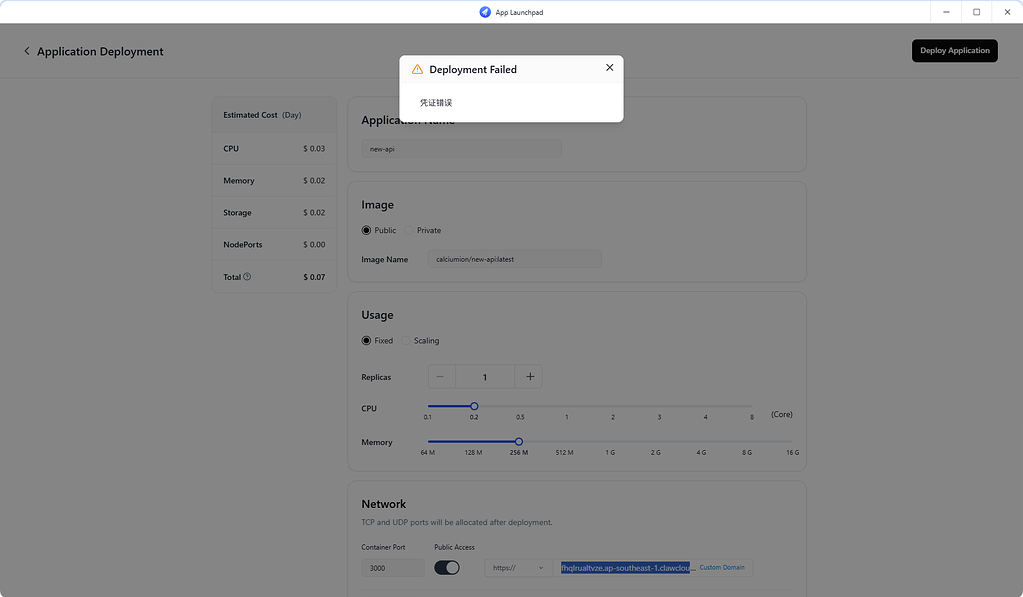Screen dimensions: 1023x597
Task: Click the Deploy Application button
Action: 954,50
